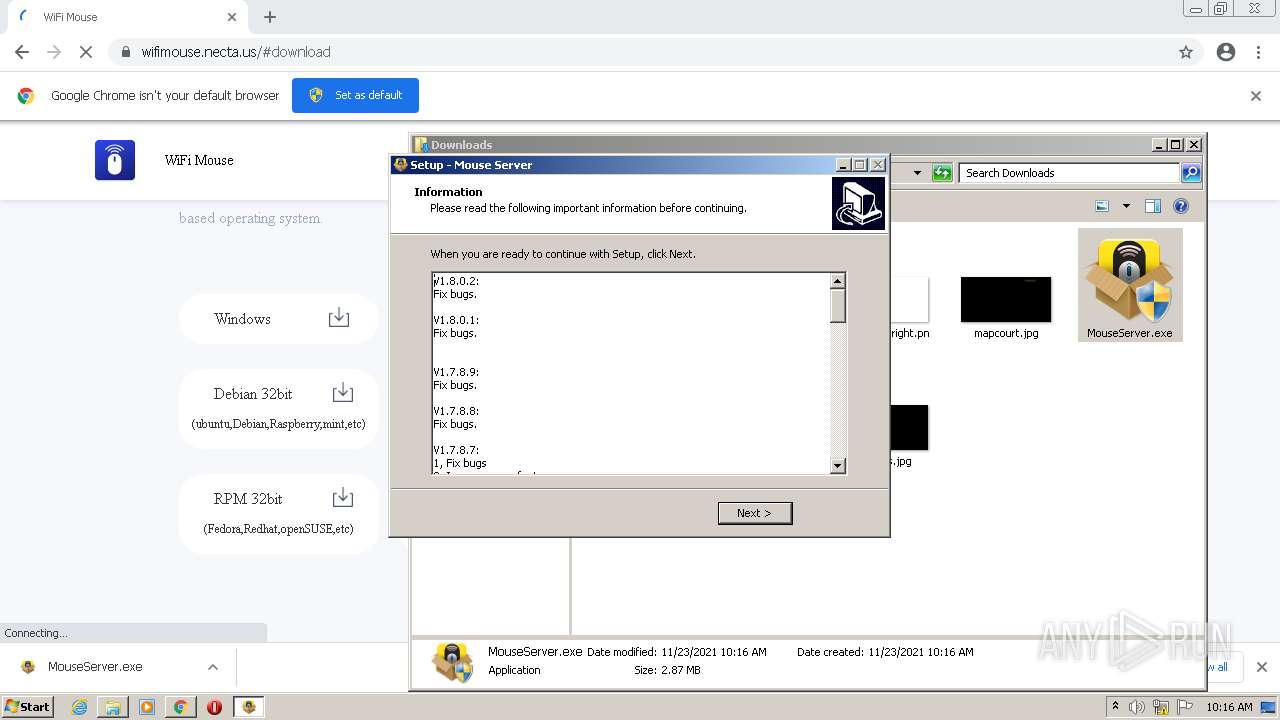1280x720 pixels.
Task: Select the MouseServer.exe file icon
Action: point(1130,285)
